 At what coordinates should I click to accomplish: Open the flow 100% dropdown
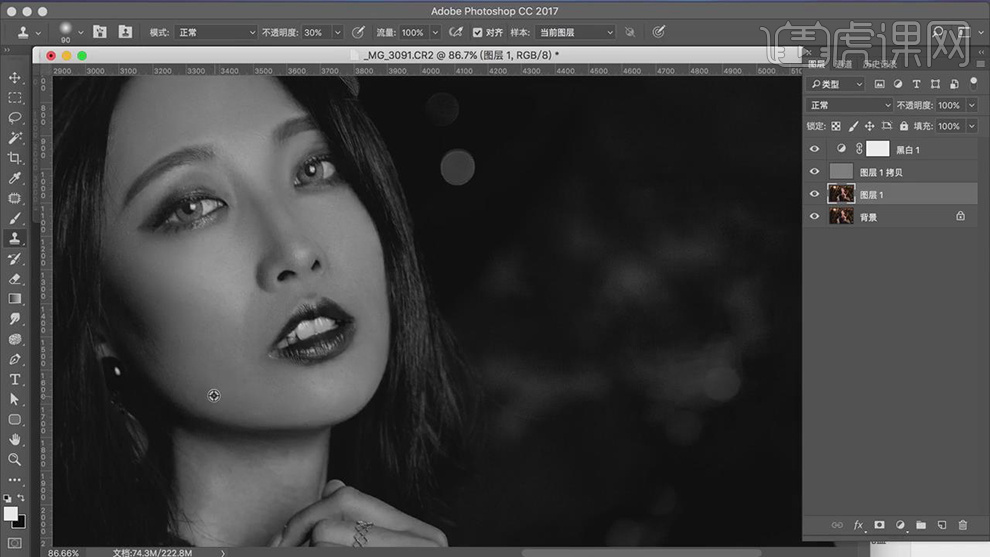tap(434, 32)
